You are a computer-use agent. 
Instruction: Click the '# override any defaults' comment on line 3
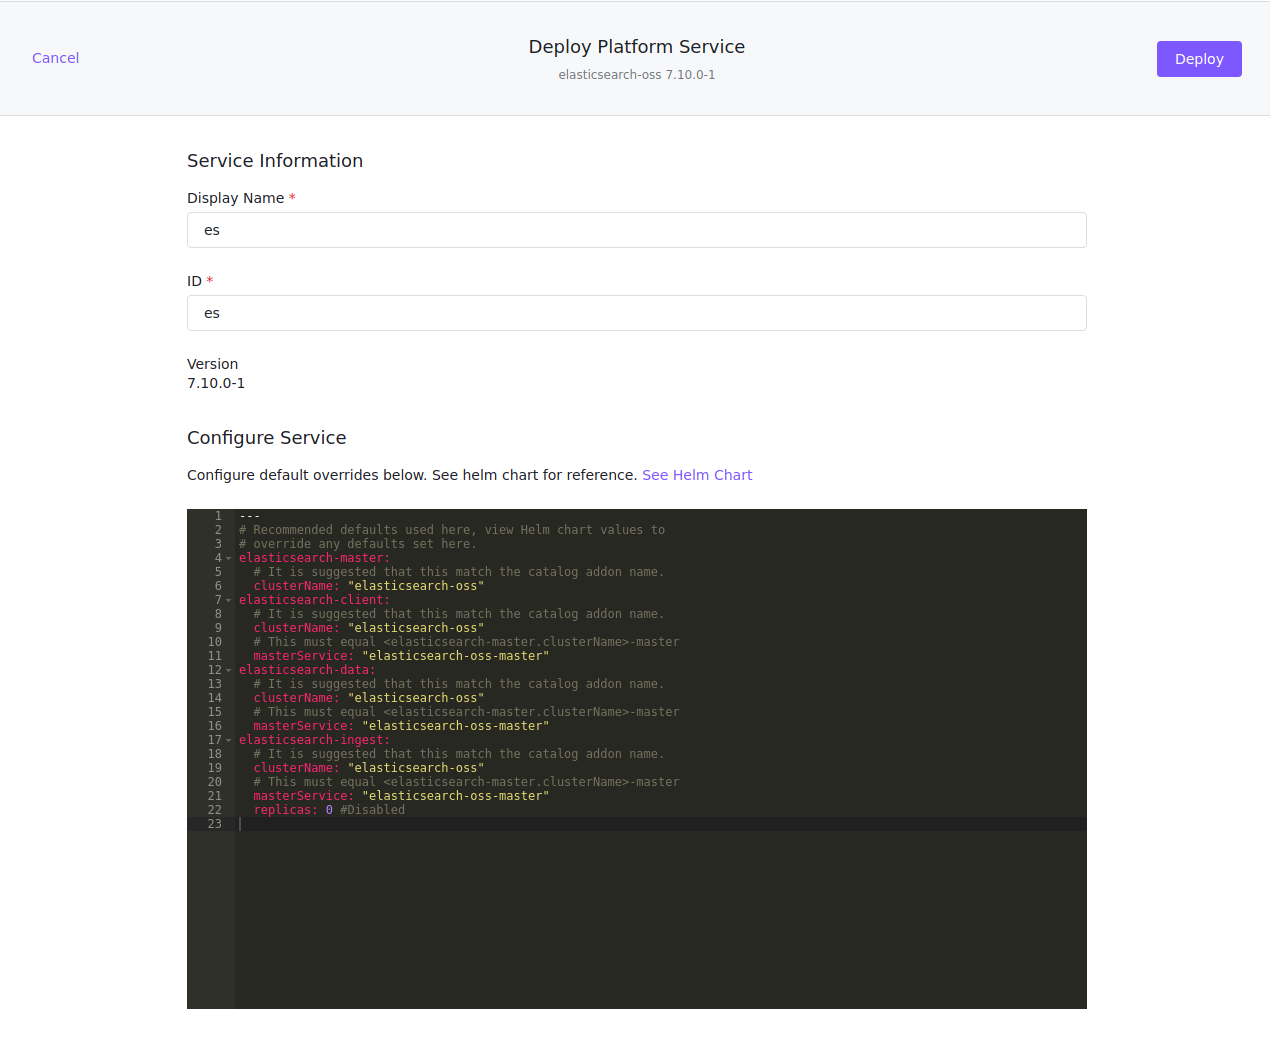pos(358,544)
